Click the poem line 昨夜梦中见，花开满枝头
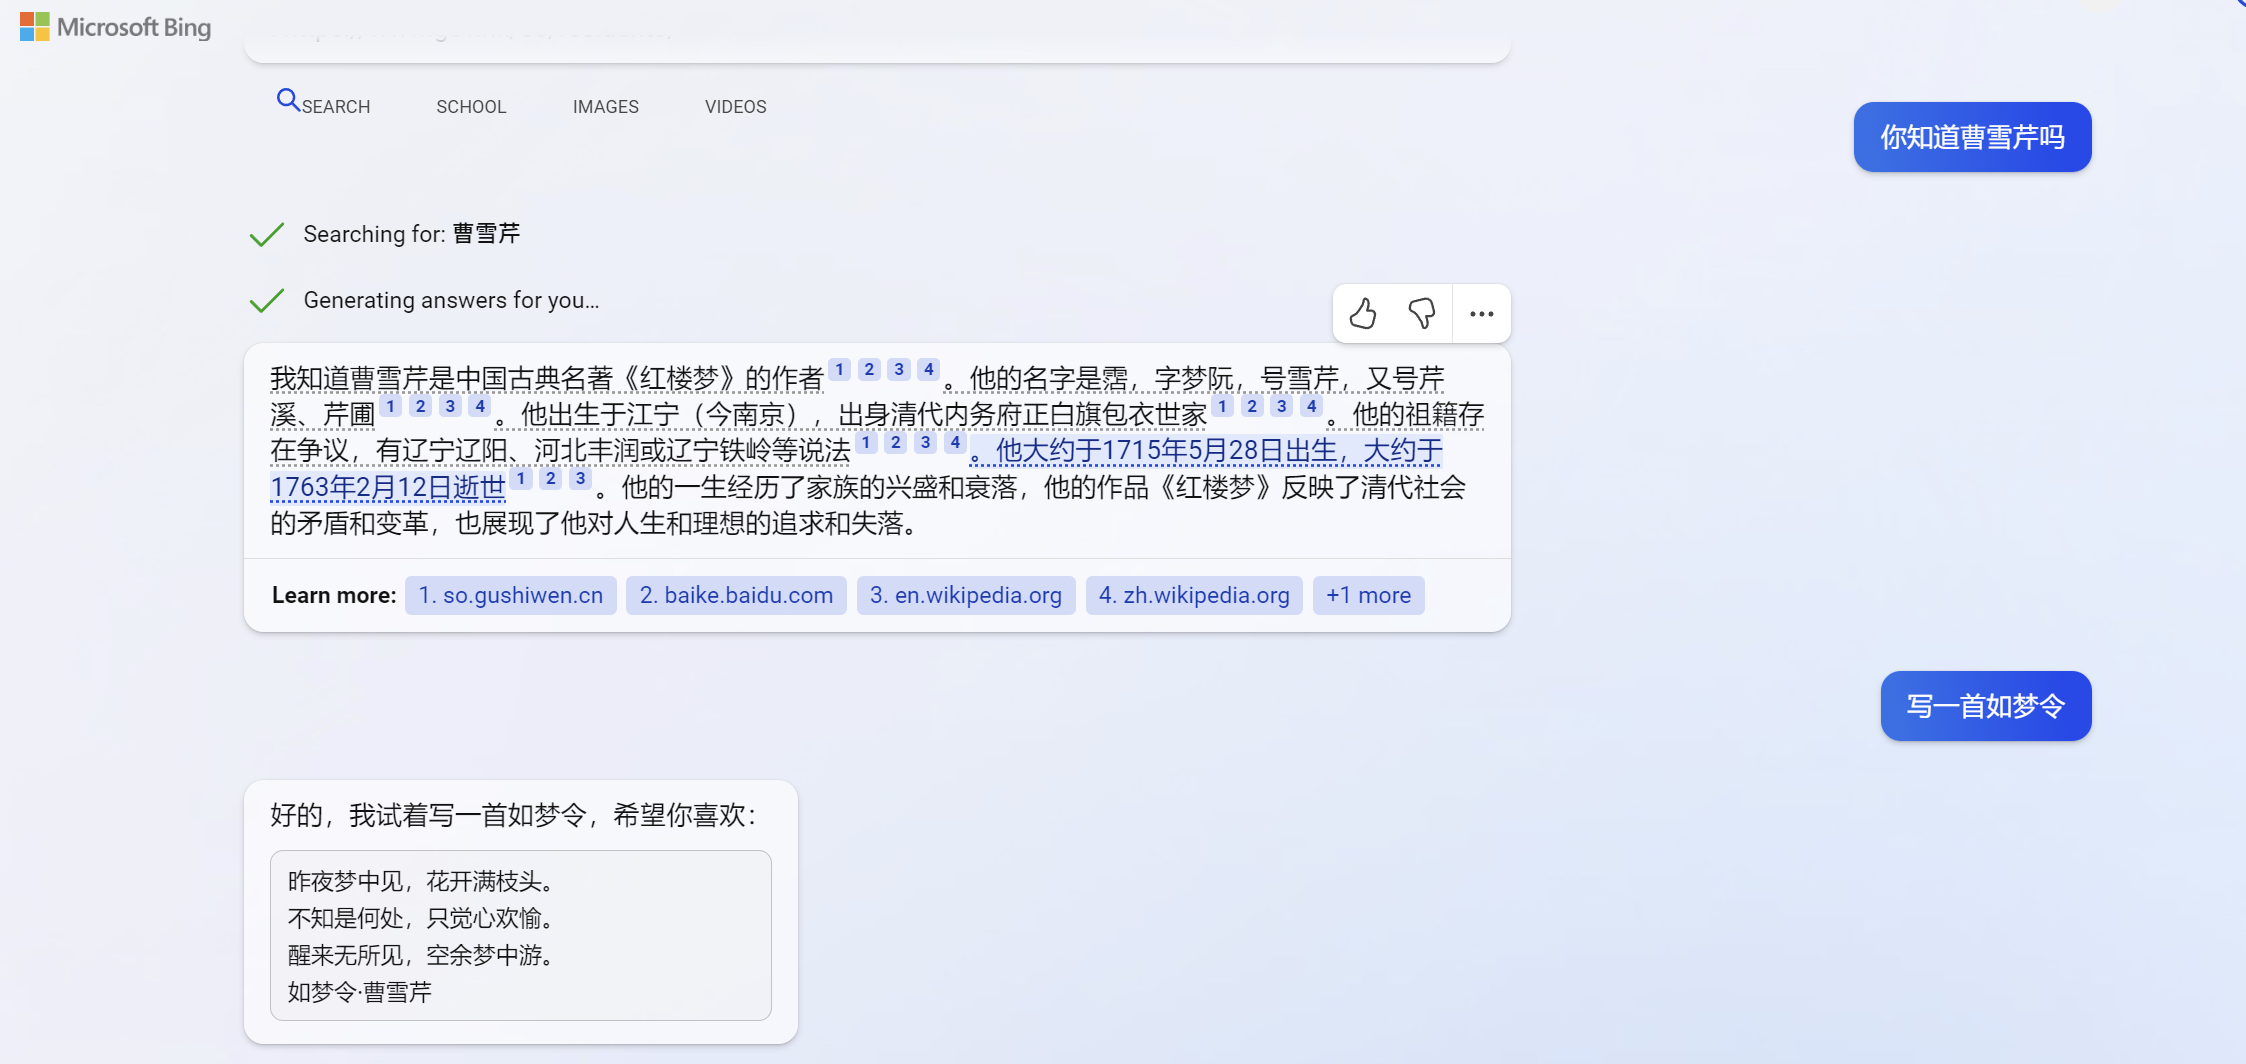Screen dimensions: 2246x1064 pos(421,881)
